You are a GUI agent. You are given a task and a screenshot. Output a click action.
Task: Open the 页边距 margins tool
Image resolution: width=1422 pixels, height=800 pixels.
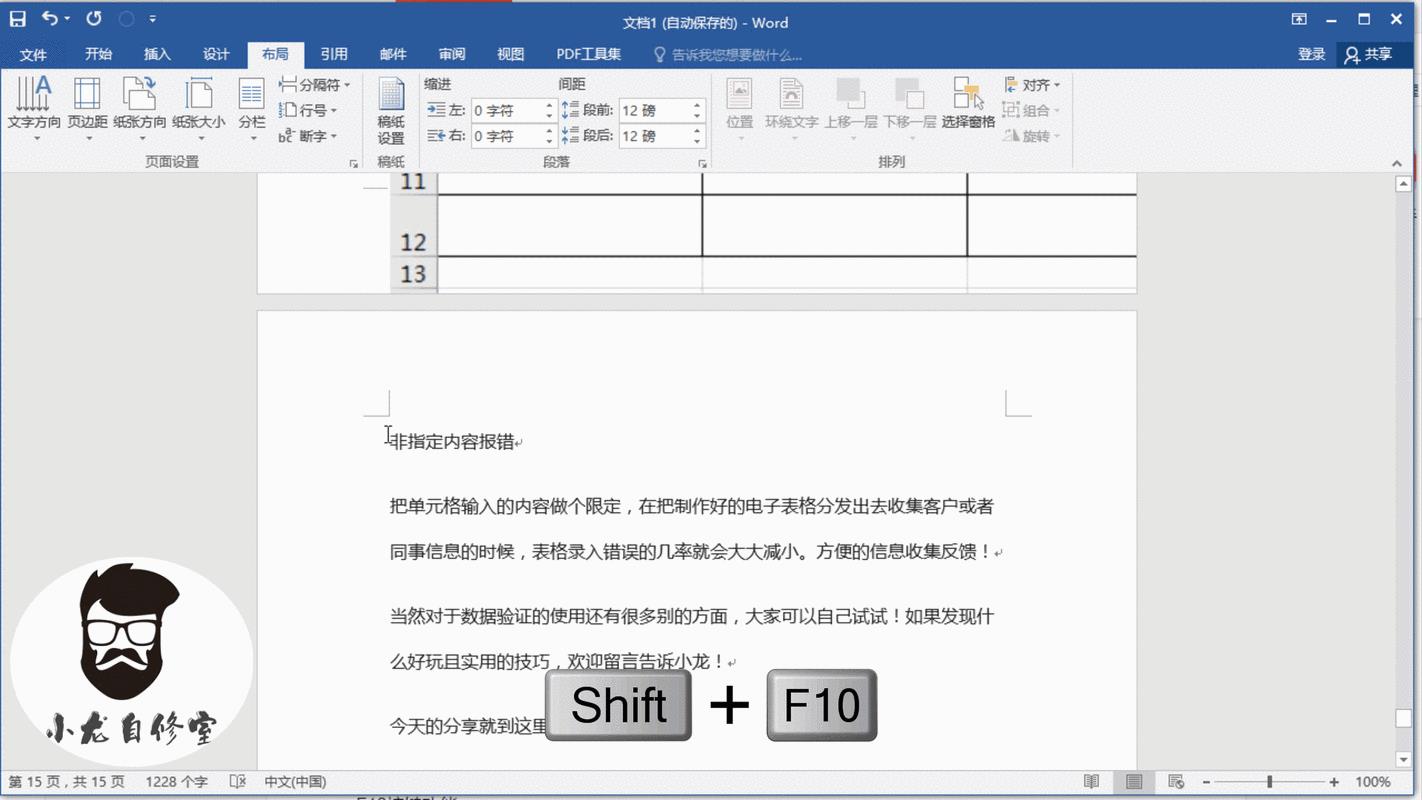88,108
